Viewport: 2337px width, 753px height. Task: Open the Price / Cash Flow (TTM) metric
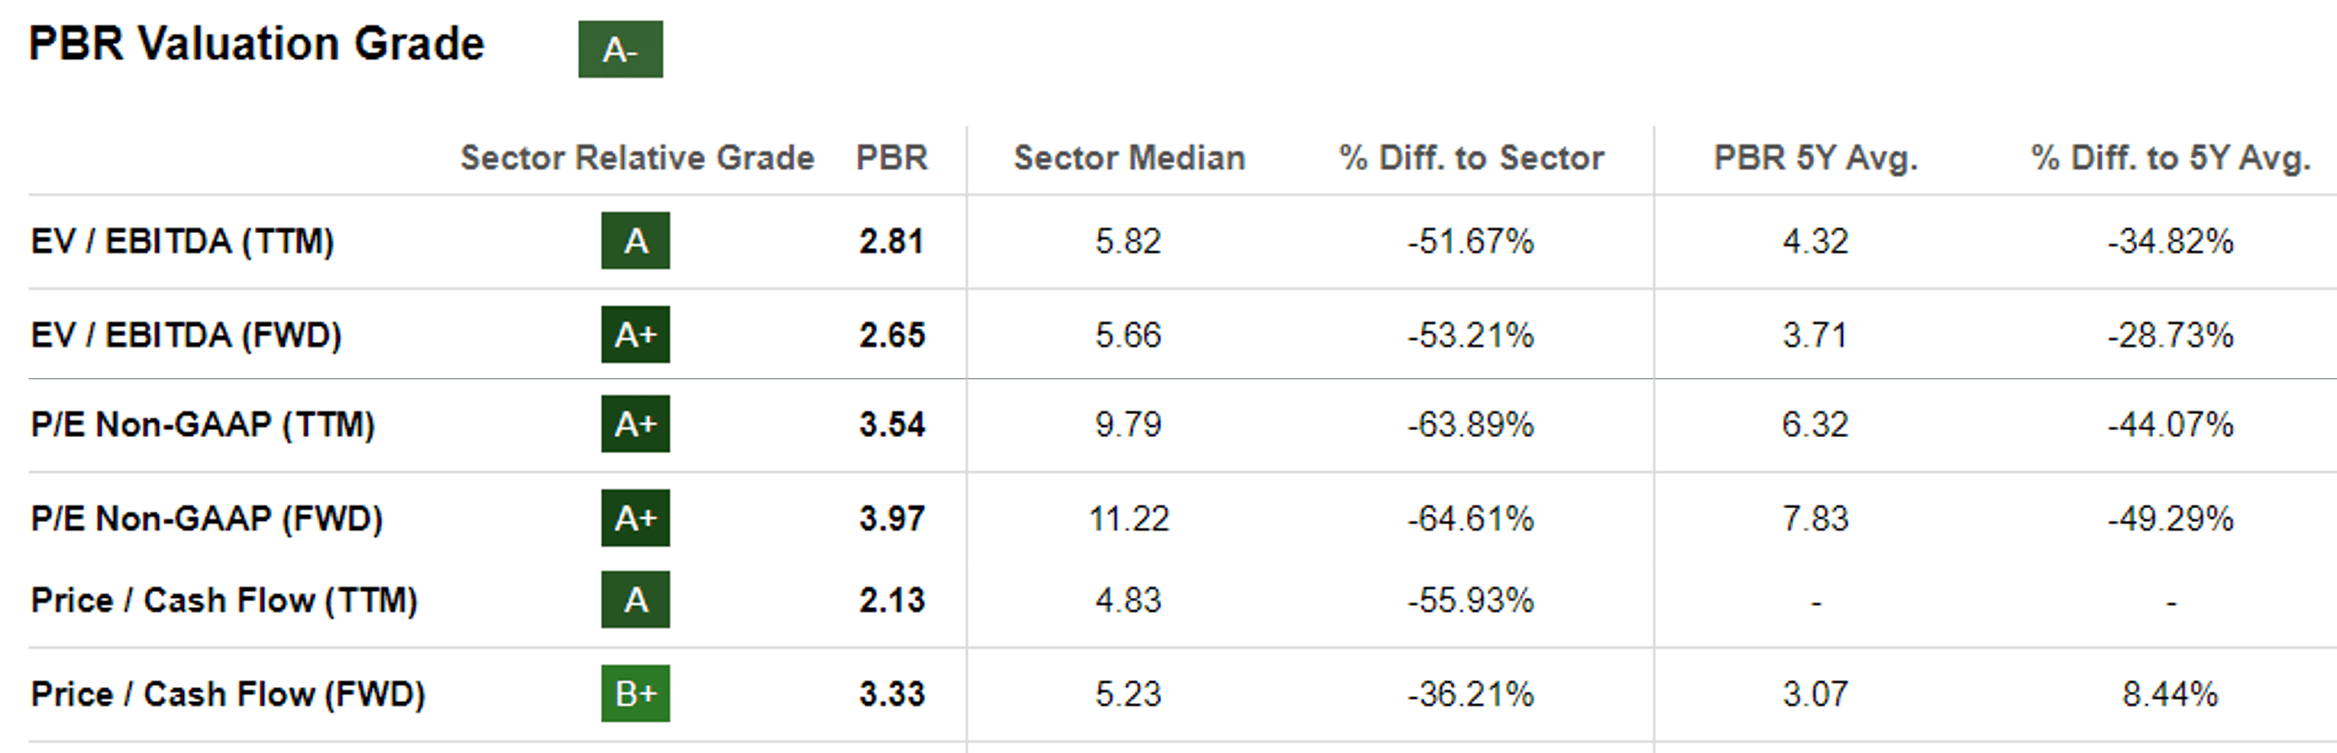224,600
